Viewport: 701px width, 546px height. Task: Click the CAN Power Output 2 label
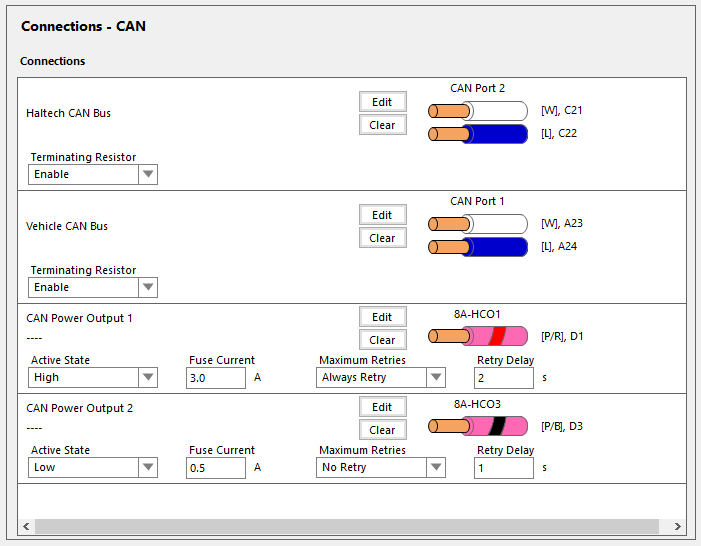click(80, 408)
